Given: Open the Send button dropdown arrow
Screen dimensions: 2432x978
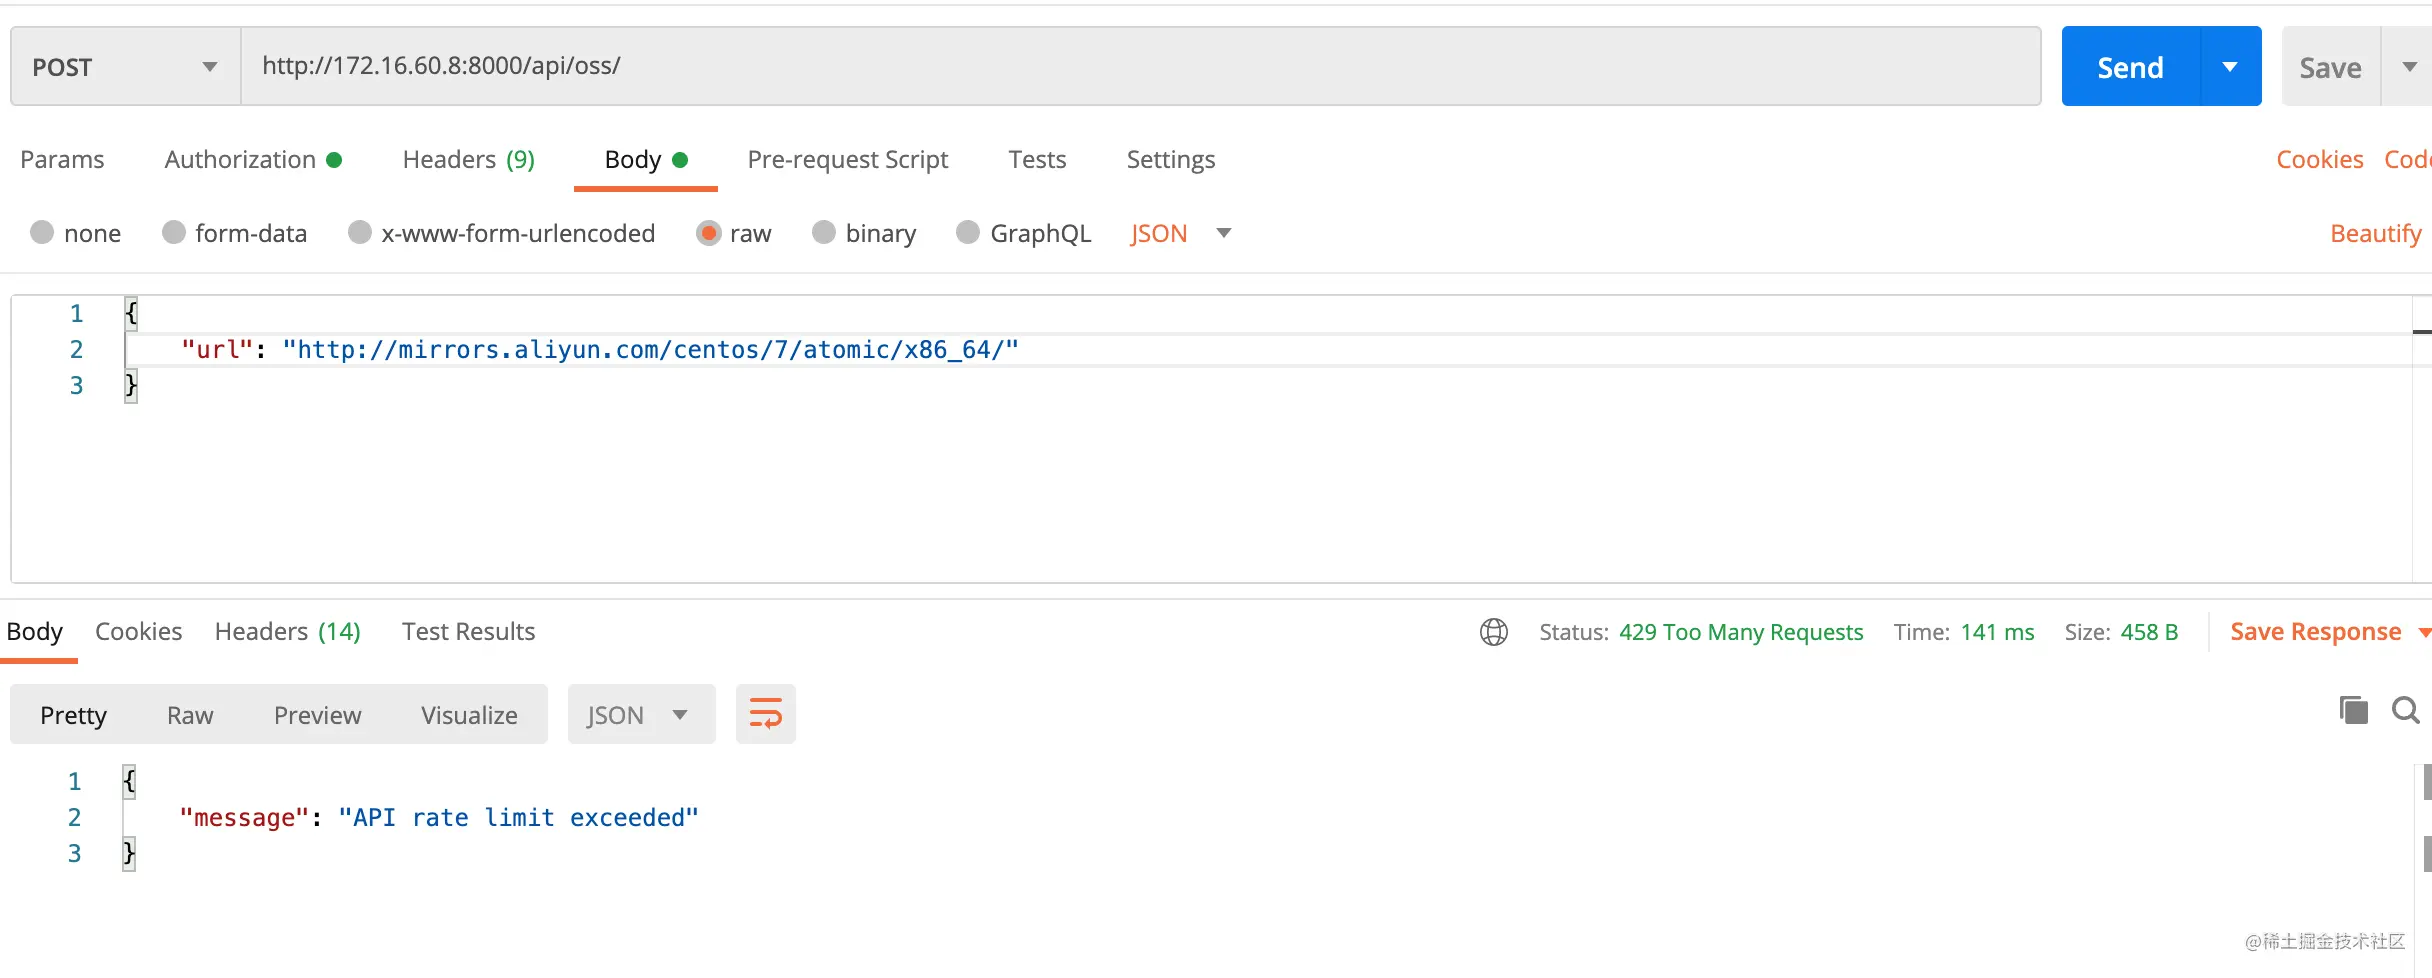Looking at the screenshot, I should tap(2230, 66).
